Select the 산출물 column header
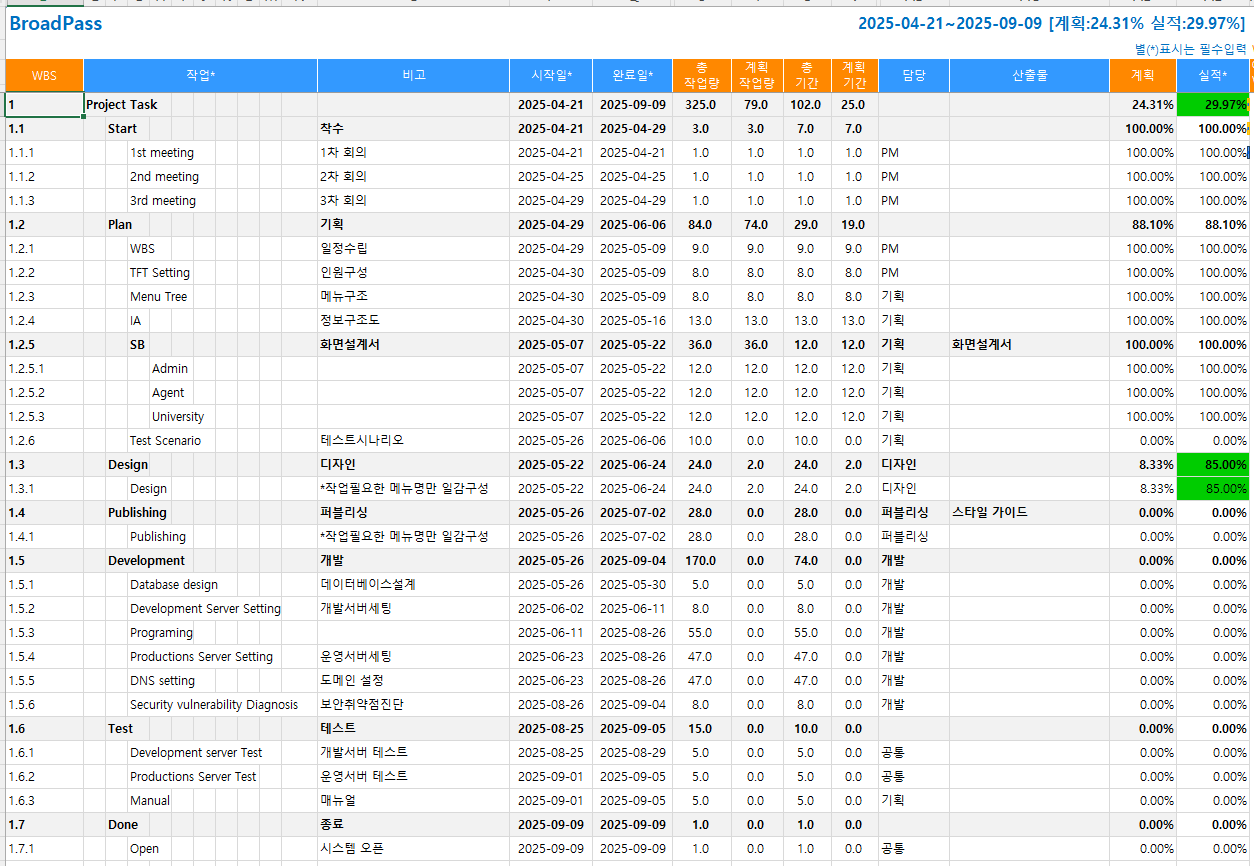1254x866 pixels. (1029, 75)
